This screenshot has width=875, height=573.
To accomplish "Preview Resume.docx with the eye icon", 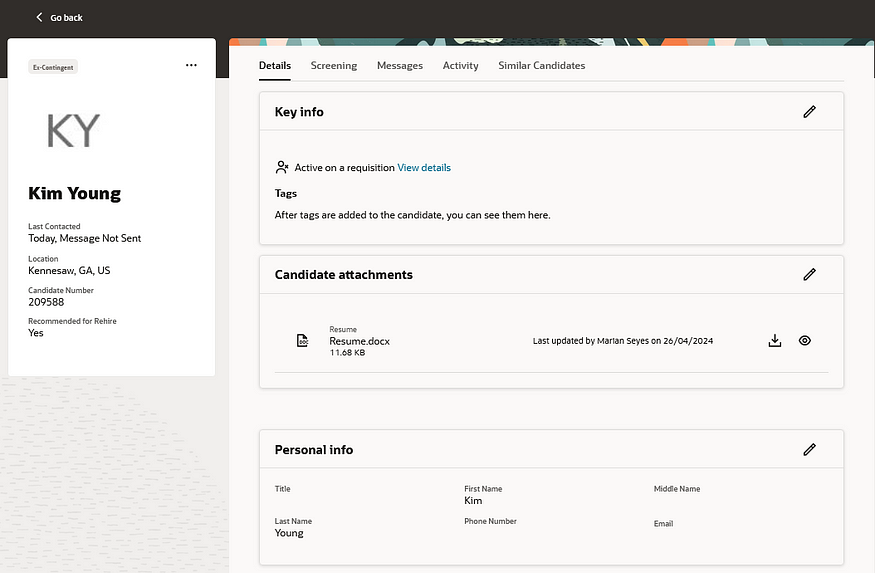I will coord(805,341).
